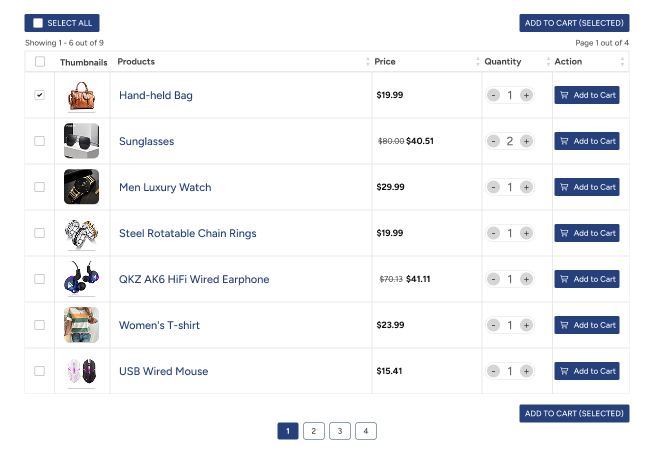The width and height of the screenshot is (654, 451).
Task: Click the Select All button
Action: [62, 23]
